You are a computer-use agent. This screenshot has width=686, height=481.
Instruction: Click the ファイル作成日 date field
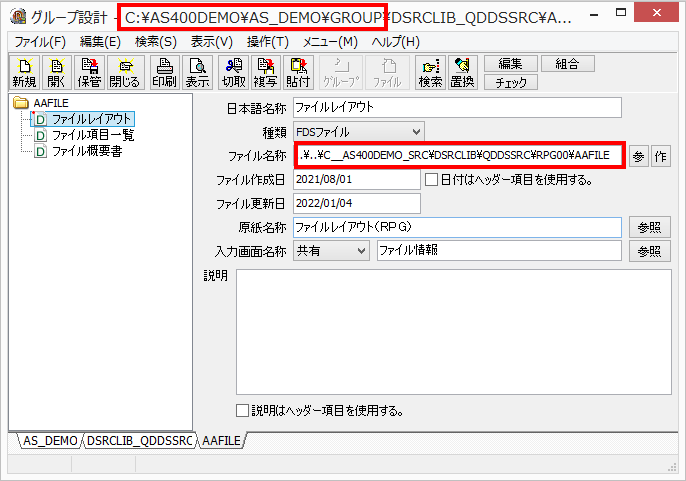[357, 179]
